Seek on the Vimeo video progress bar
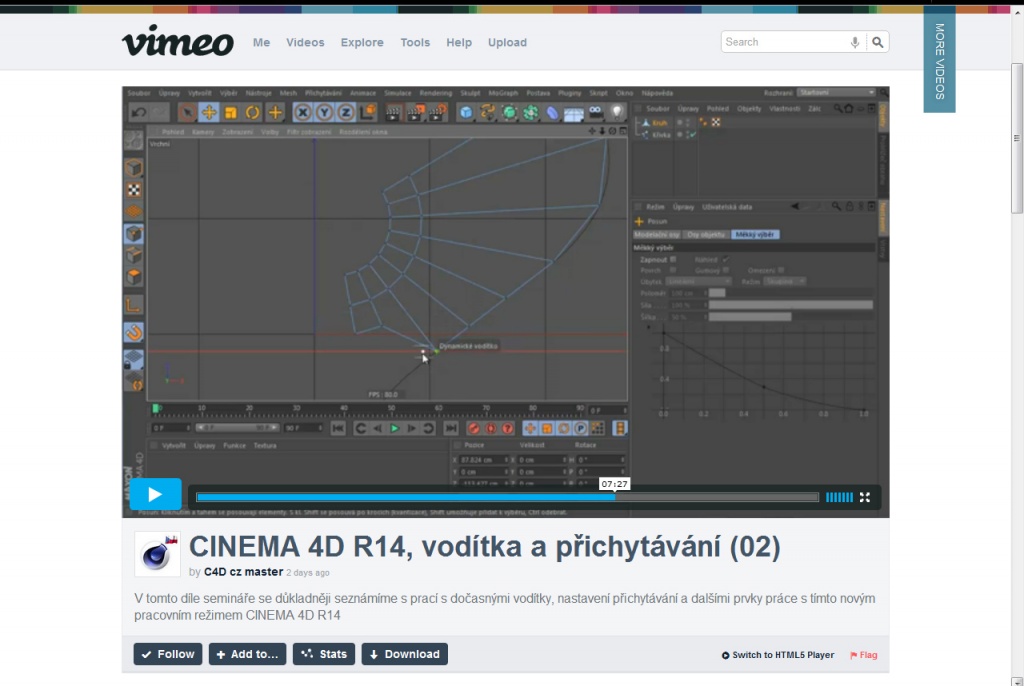The height and width of the screenshot is (686, 1024). click(x=507, y=497)
